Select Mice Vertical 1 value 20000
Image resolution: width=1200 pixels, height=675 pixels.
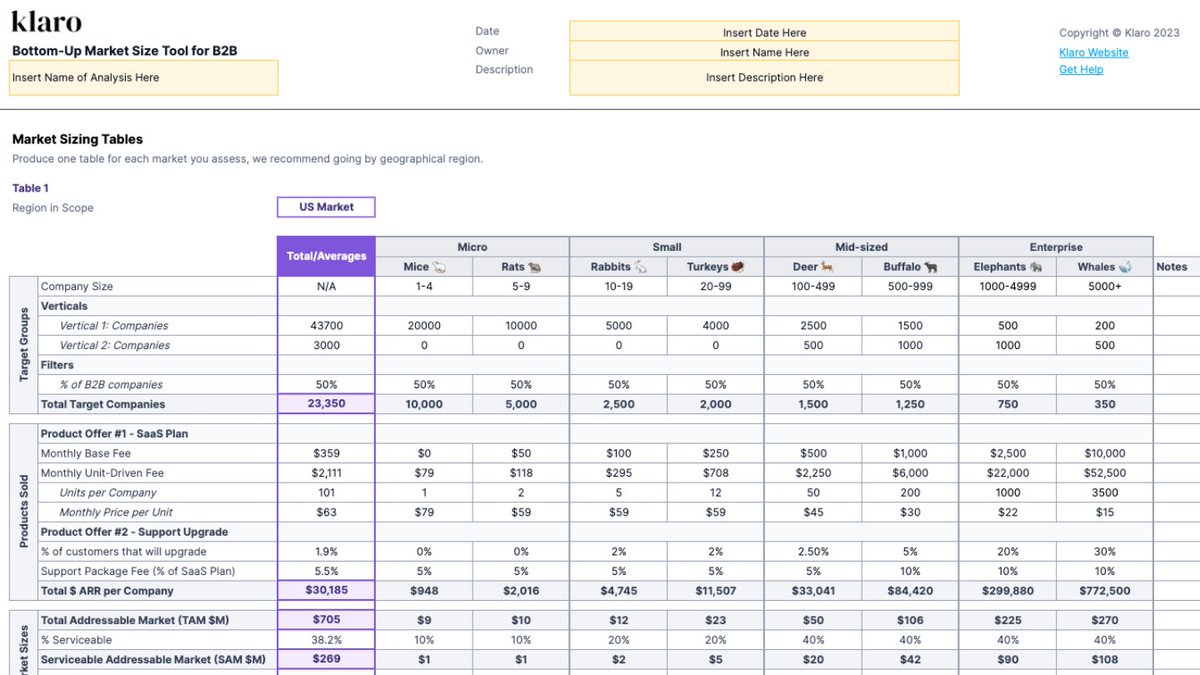point(424,325)
